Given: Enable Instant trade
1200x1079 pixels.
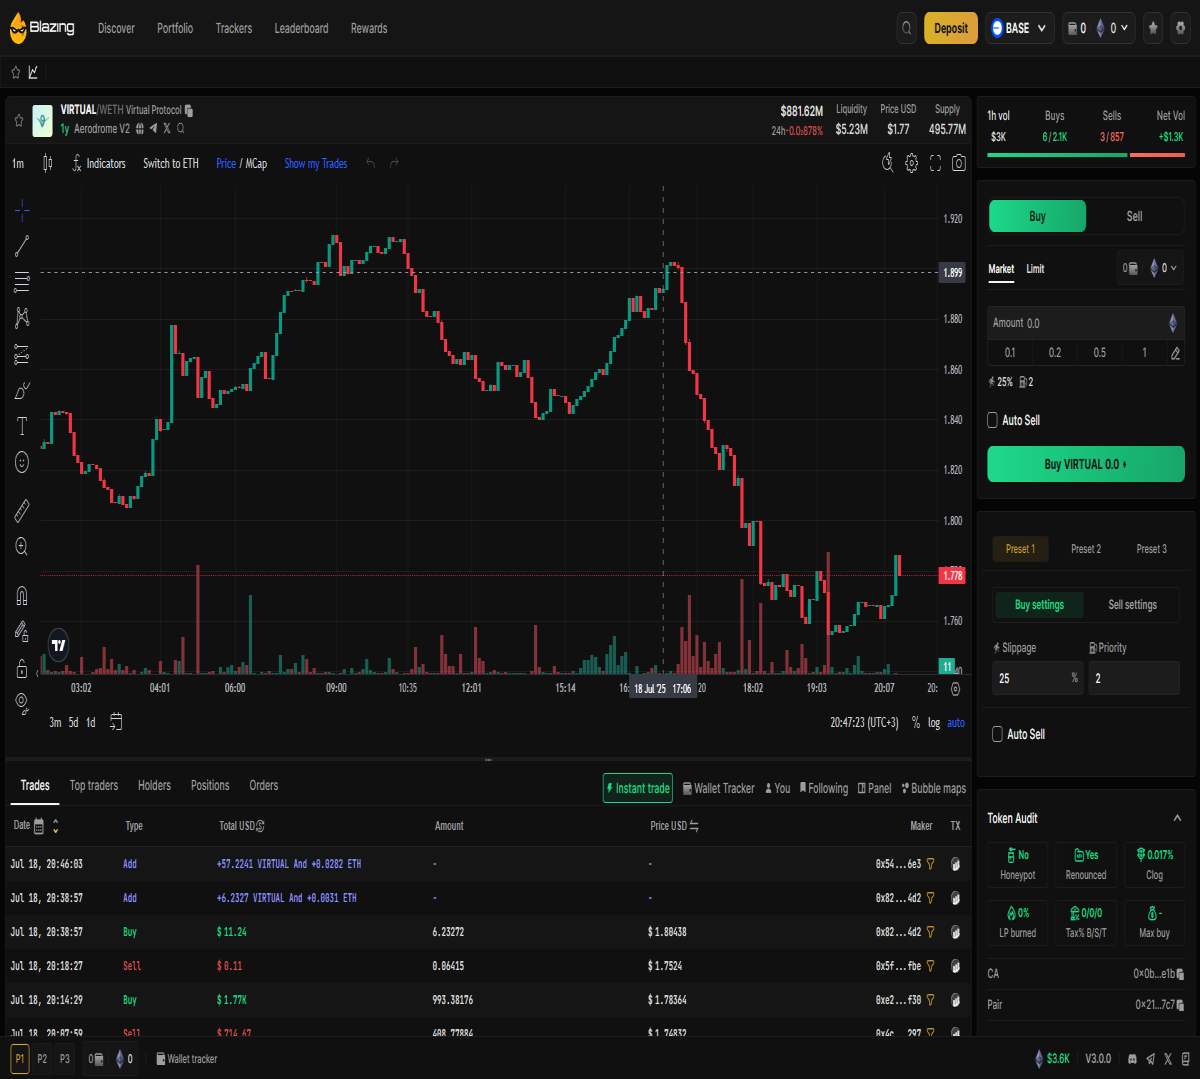Looking at the screenshot, I should [x=638, y=788].
